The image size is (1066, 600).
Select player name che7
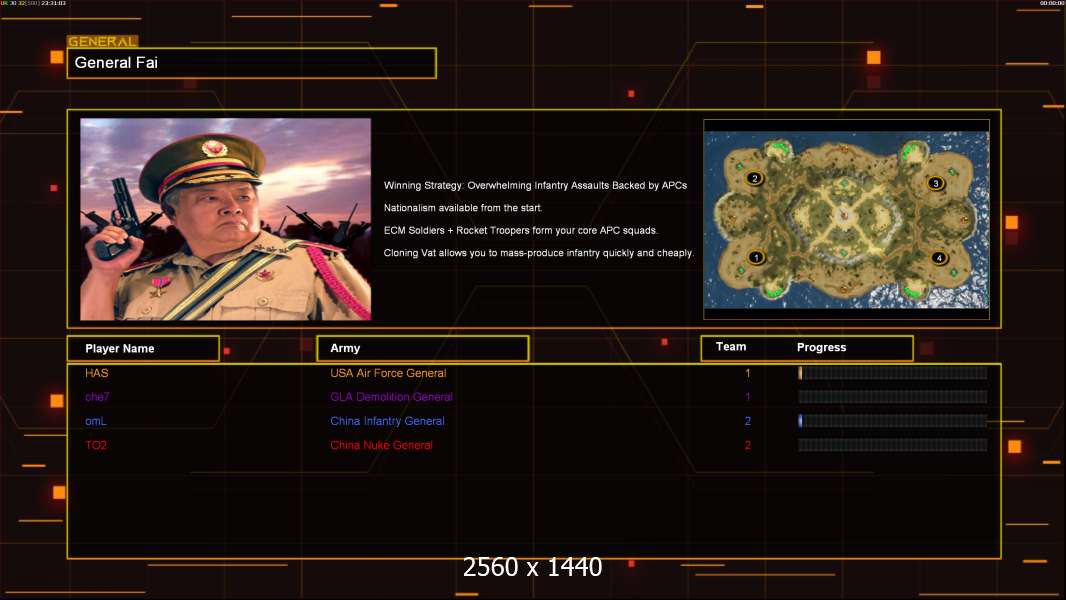pyautogui.click(x=97, y=397)
